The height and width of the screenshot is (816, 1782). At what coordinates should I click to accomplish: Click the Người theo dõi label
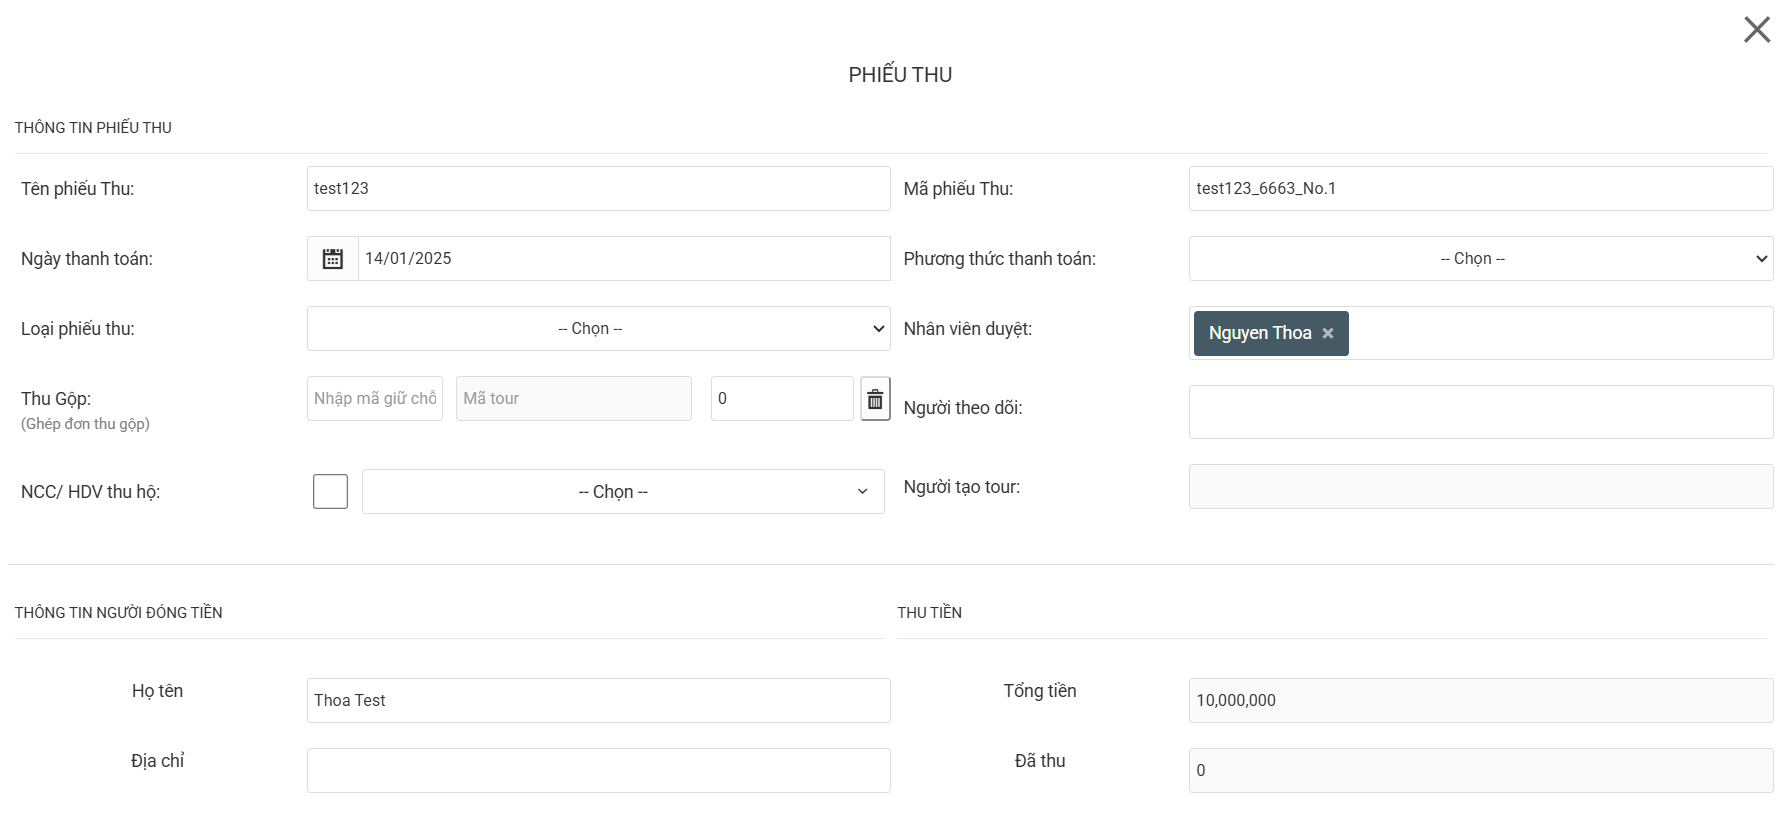[963, 408]
